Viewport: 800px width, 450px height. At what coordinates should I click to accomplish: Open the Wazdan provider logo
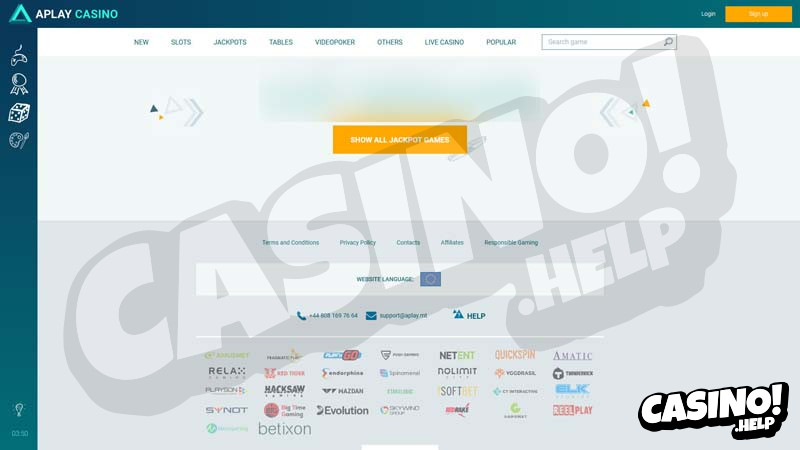(x=342, y=391)
